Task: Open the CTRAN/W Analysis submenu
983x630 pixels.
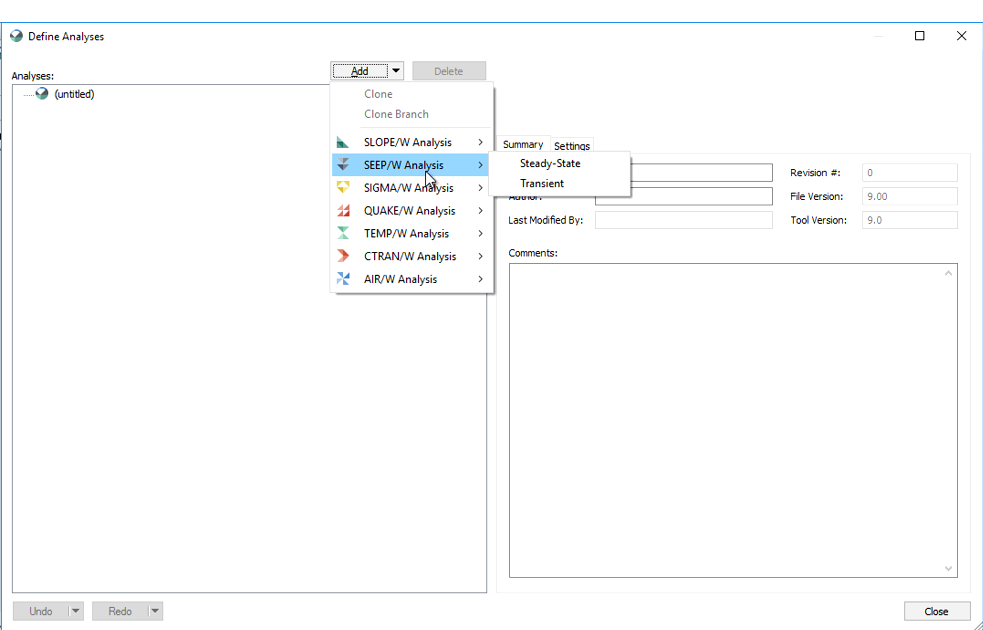Action: (x=412, y=256)
